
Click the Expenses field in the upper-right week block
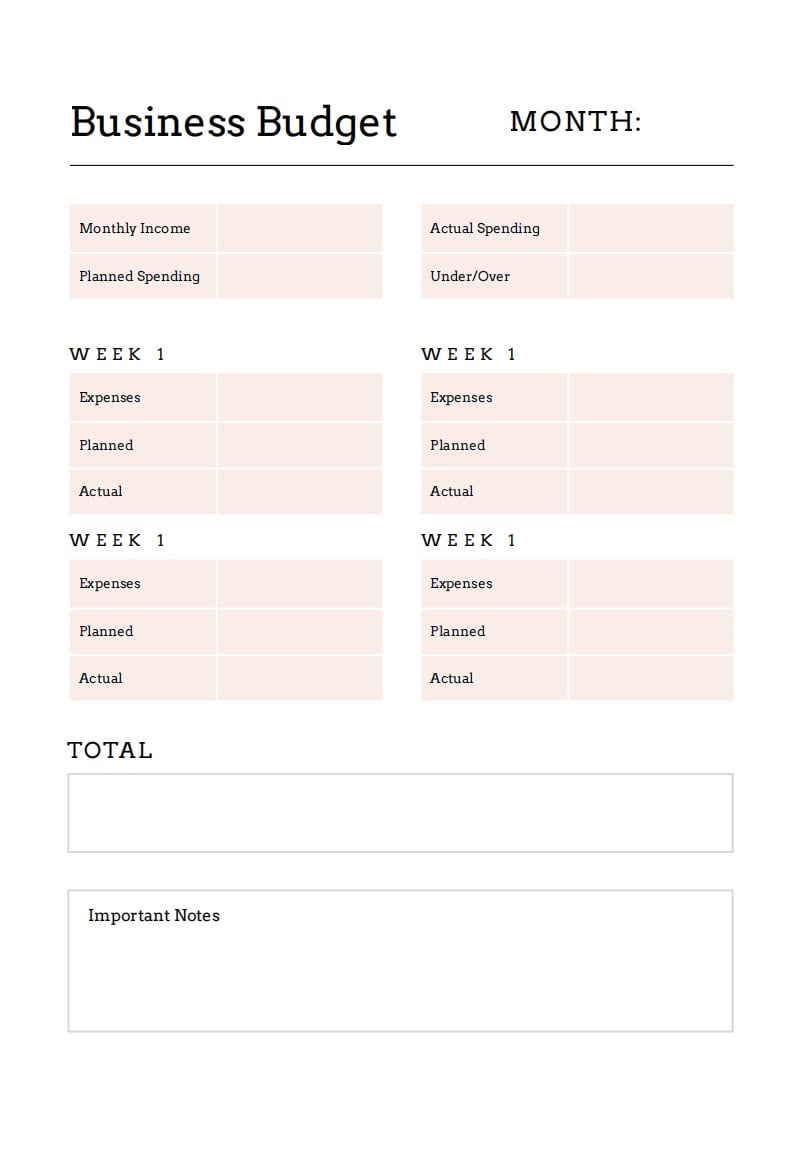651,397
